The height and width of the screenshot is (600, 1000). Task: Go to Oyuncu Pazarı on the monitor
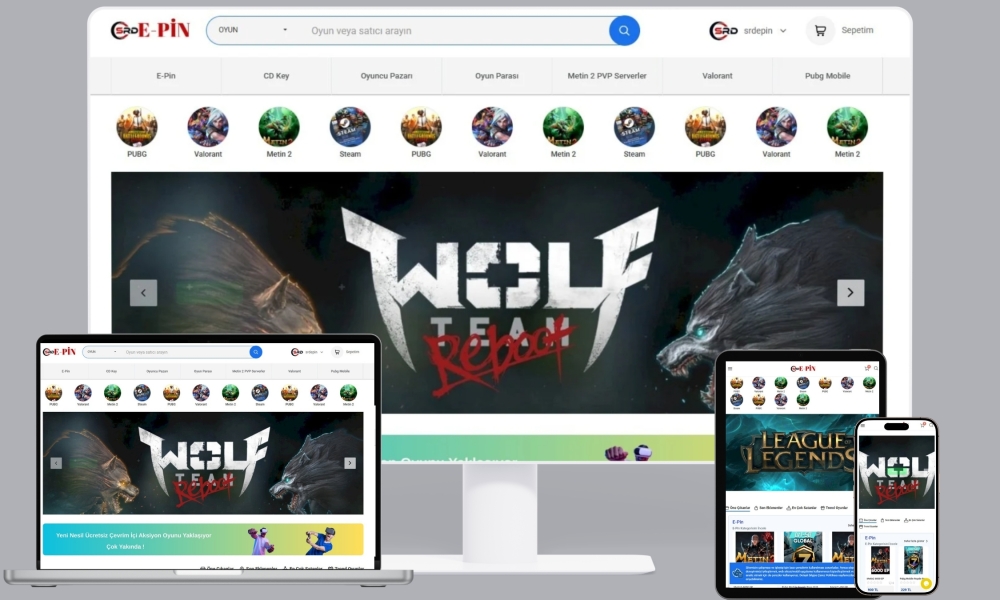click(386, 76)
